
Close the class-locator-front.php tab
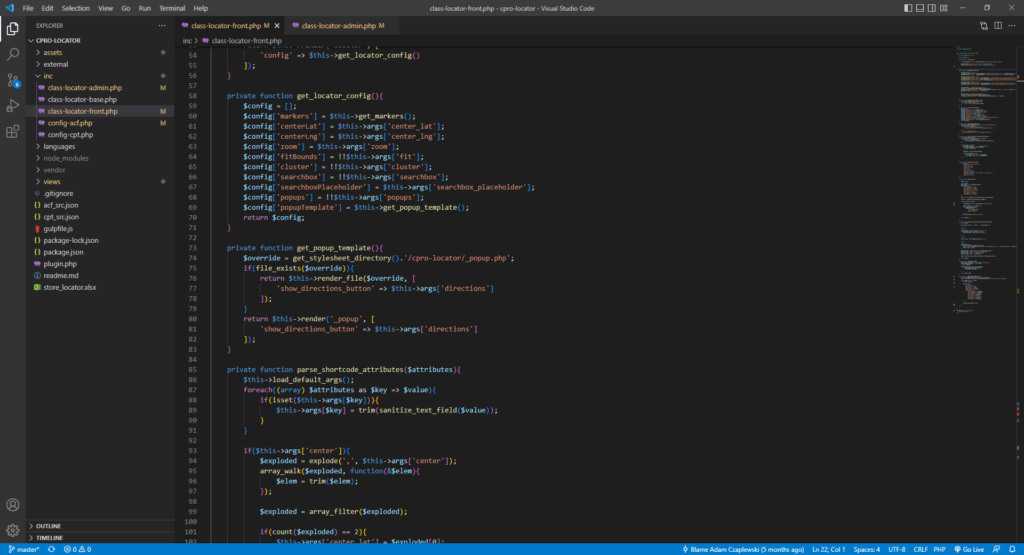click(x=277, y=25)
